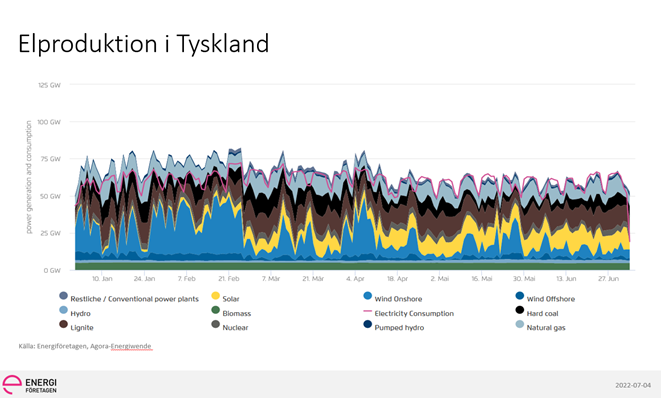Click the 21. Feb axis label

click(x=228, y=279)
